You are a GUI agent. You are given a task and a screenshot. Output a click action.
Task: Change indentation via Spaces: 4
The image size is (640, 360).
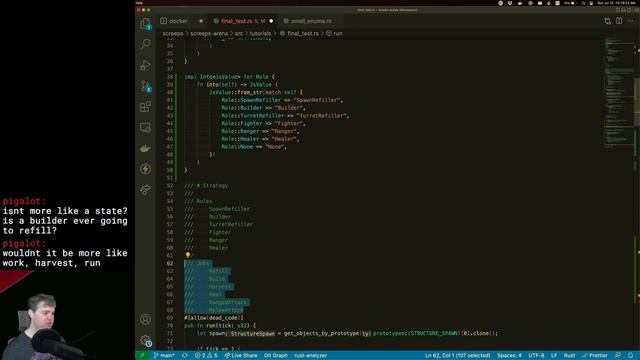(509, 356)
